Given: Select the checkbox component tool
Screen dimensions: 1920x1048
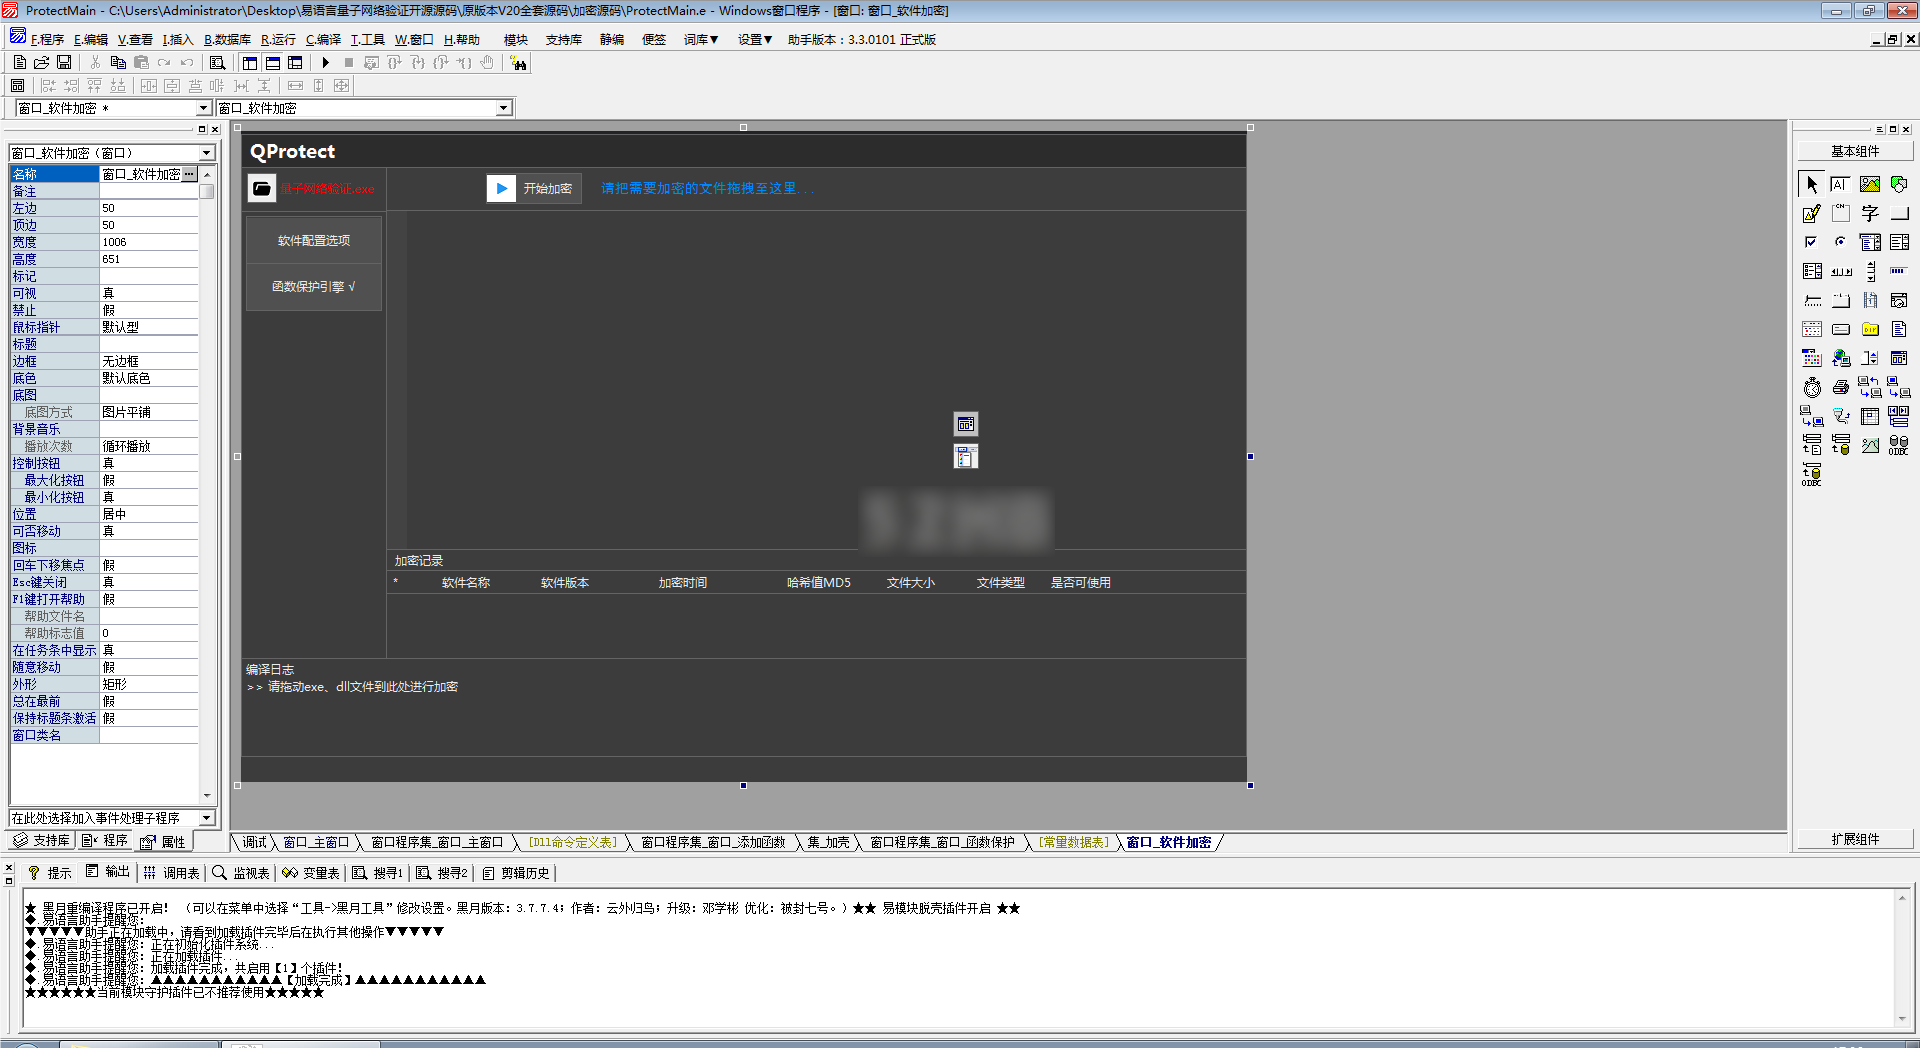Looking at the screenshot, I should (1812, 242).
